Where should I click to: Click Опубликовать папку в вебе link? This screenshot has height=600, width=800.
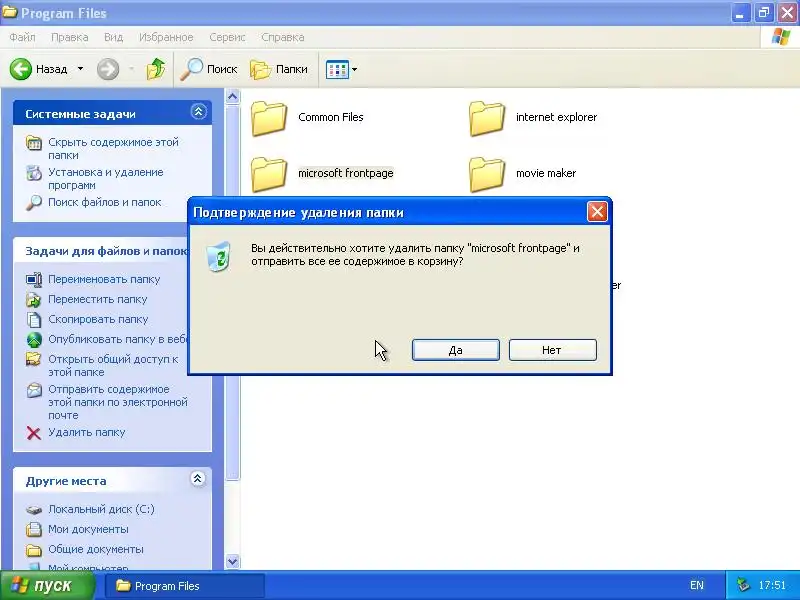(x=118, y=339)
